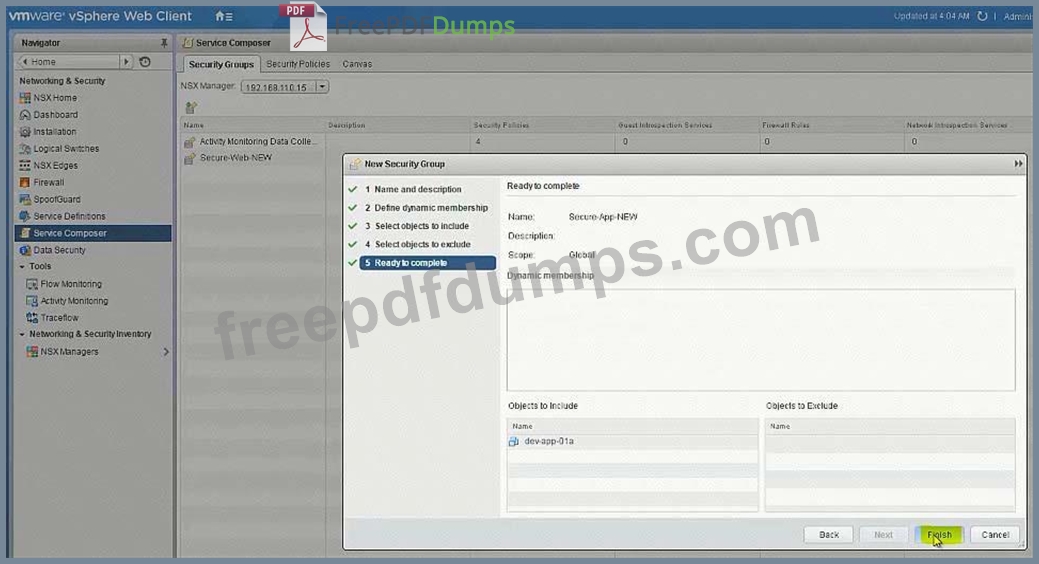Image resolution: width=1039 pixels, height=564 pixels.
Task: Switch to the Security Policies tab
Action: [298, 64]
